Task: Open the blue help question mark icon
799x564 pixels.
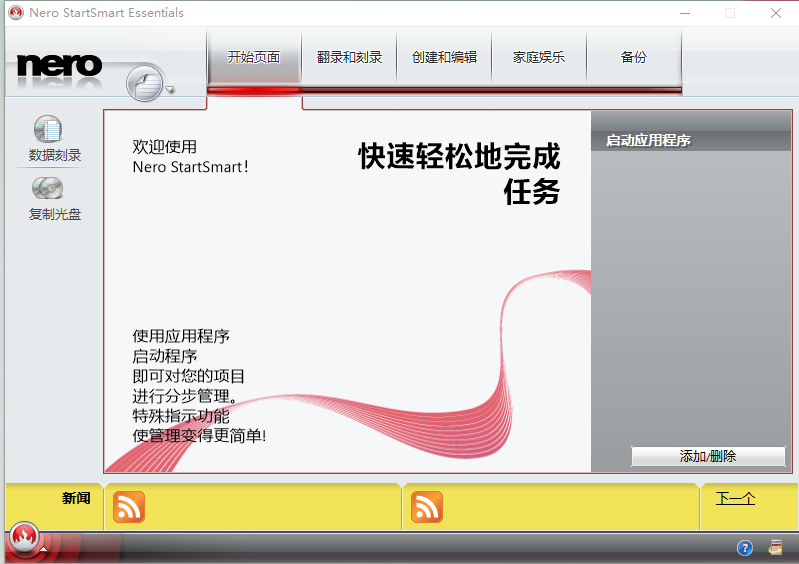Action: coord(744,548)
